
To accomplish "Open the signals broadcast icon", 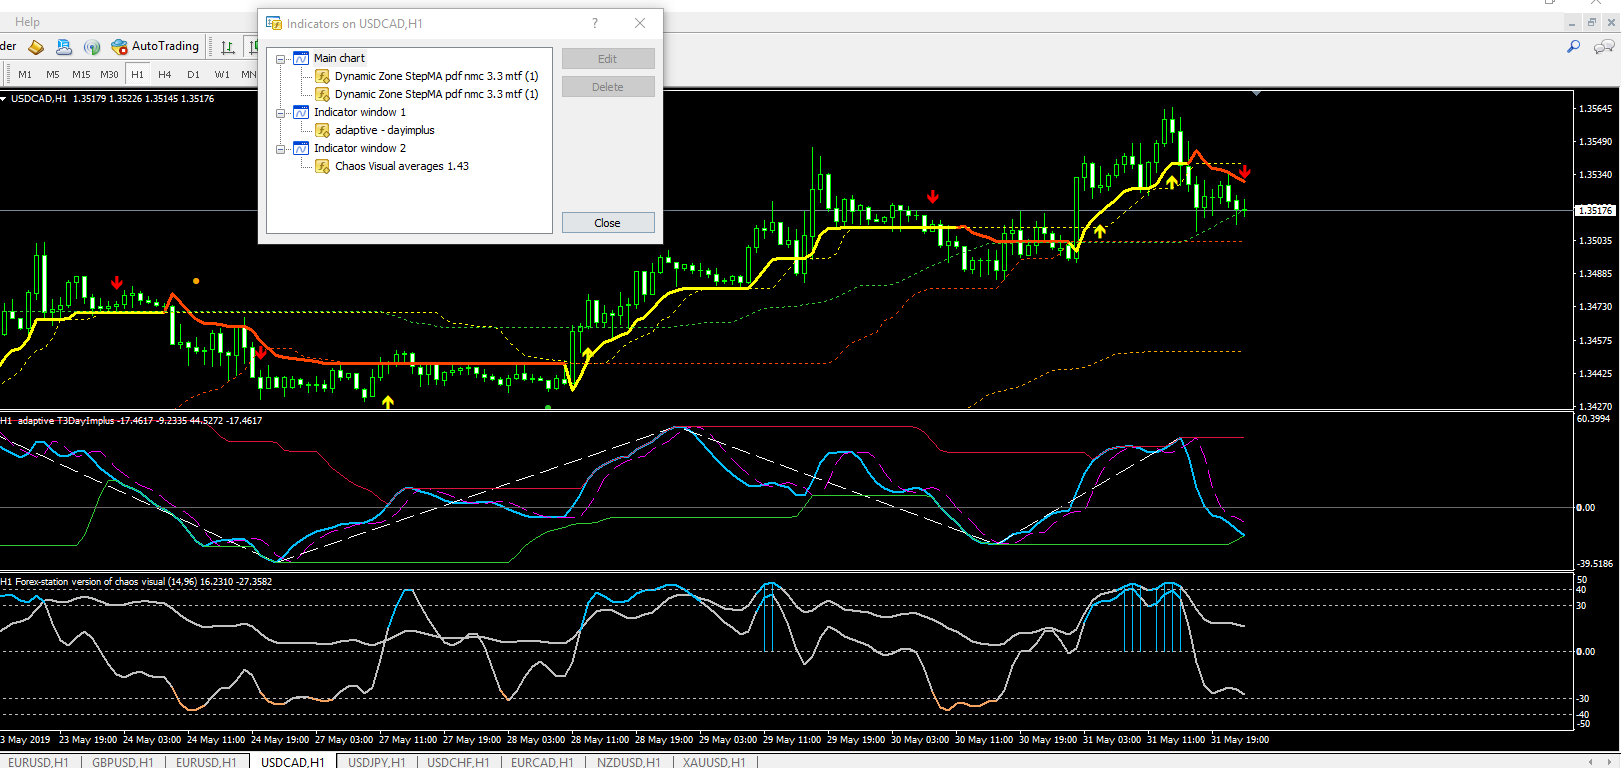I will 92,47.
